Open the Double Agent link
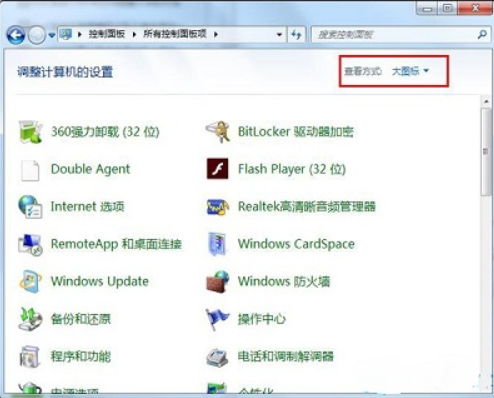The height and width of the screenshot is (398, 494). point(90,169)
